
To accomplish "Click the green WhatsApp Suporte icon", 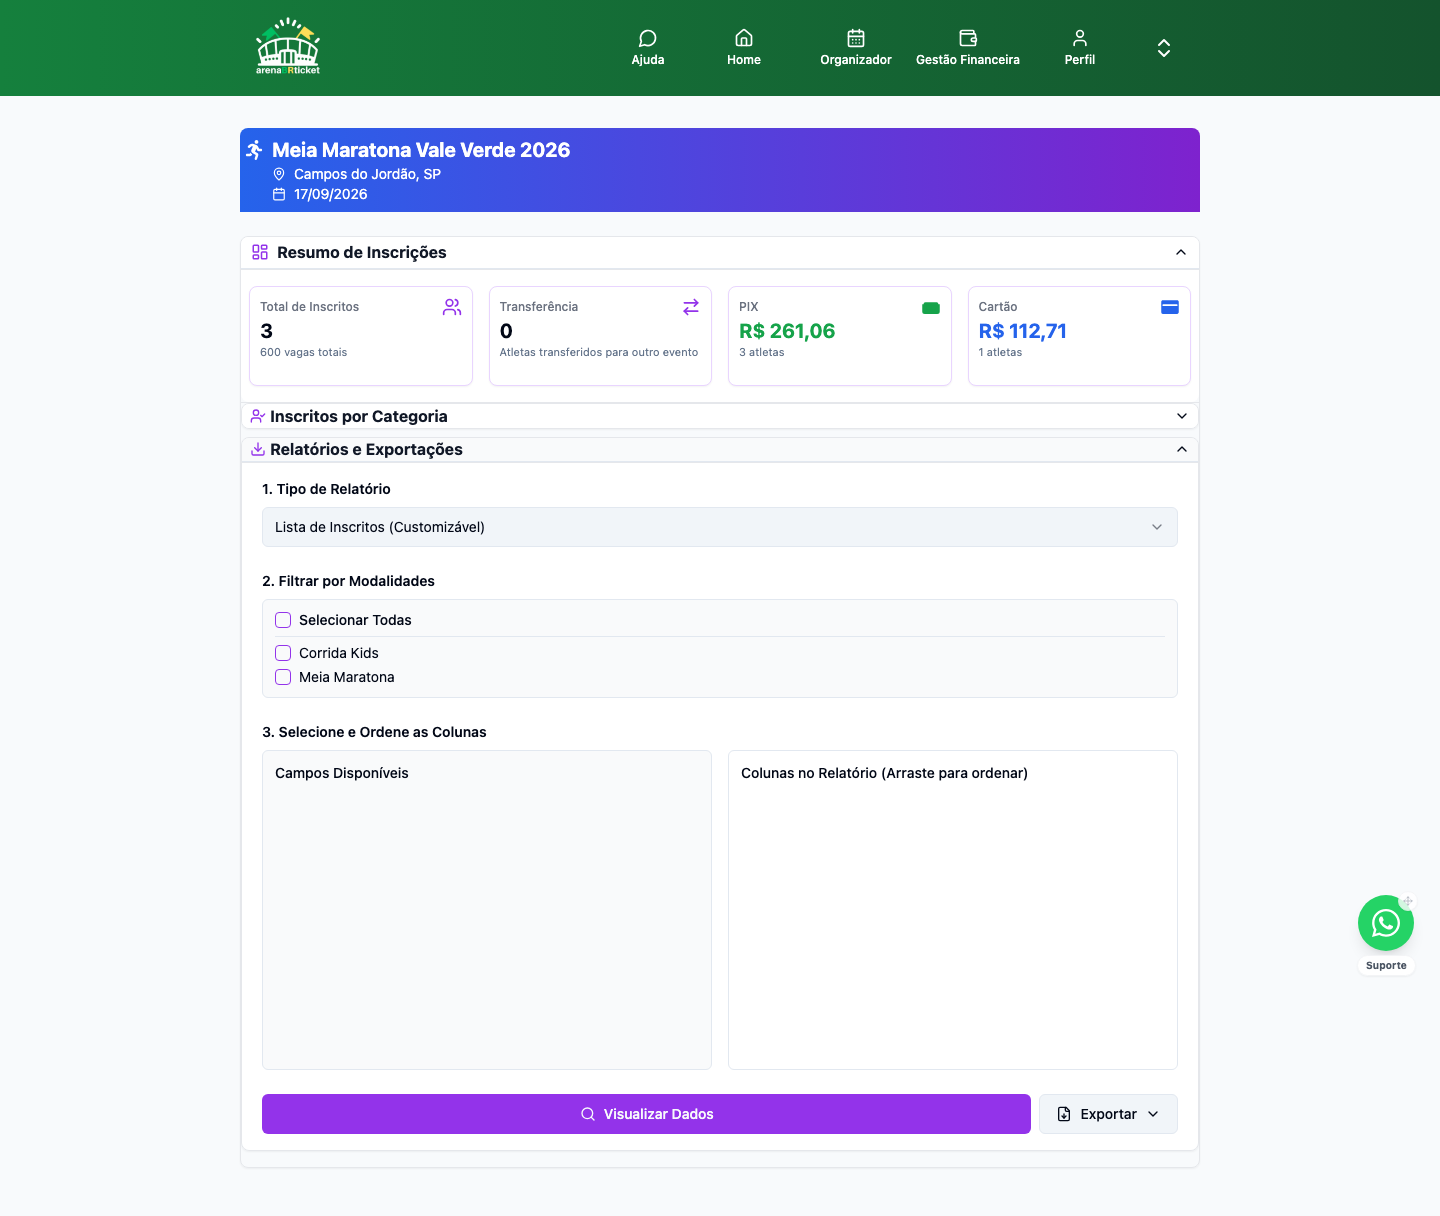I will [x=1386, y=923].
